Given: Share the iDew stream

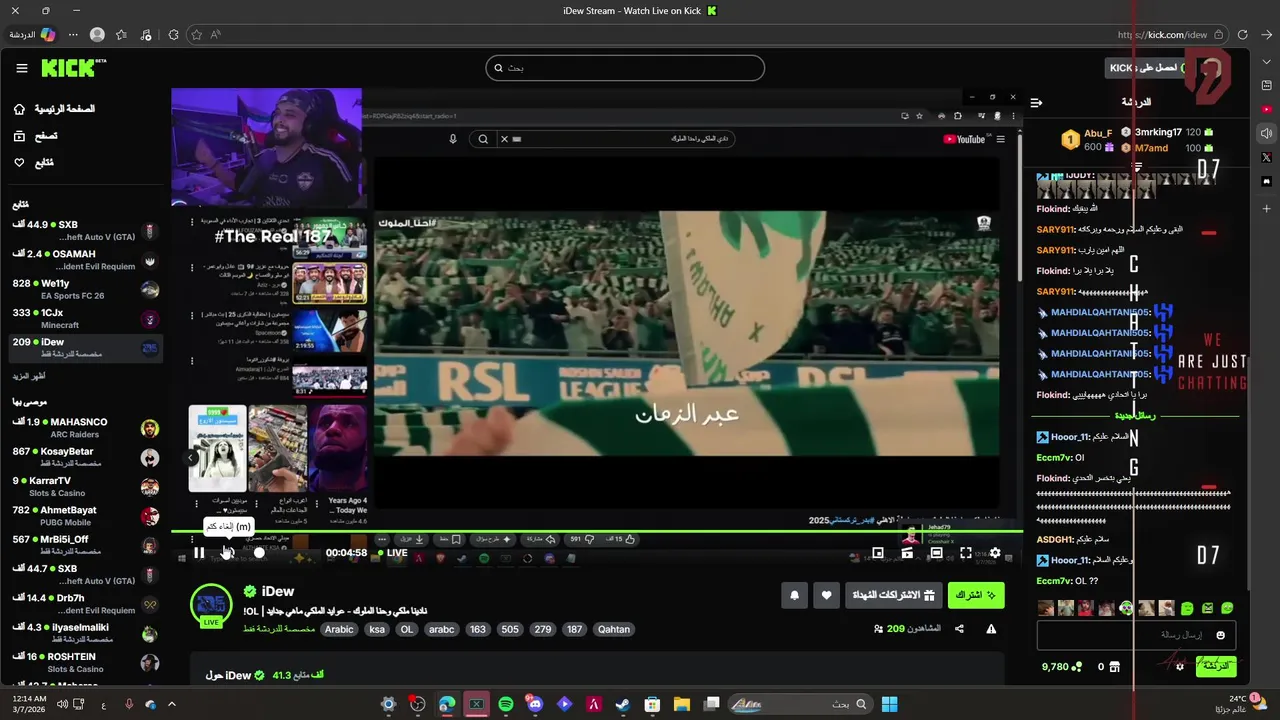Looking at the screenshot, I should coord(959,629).
